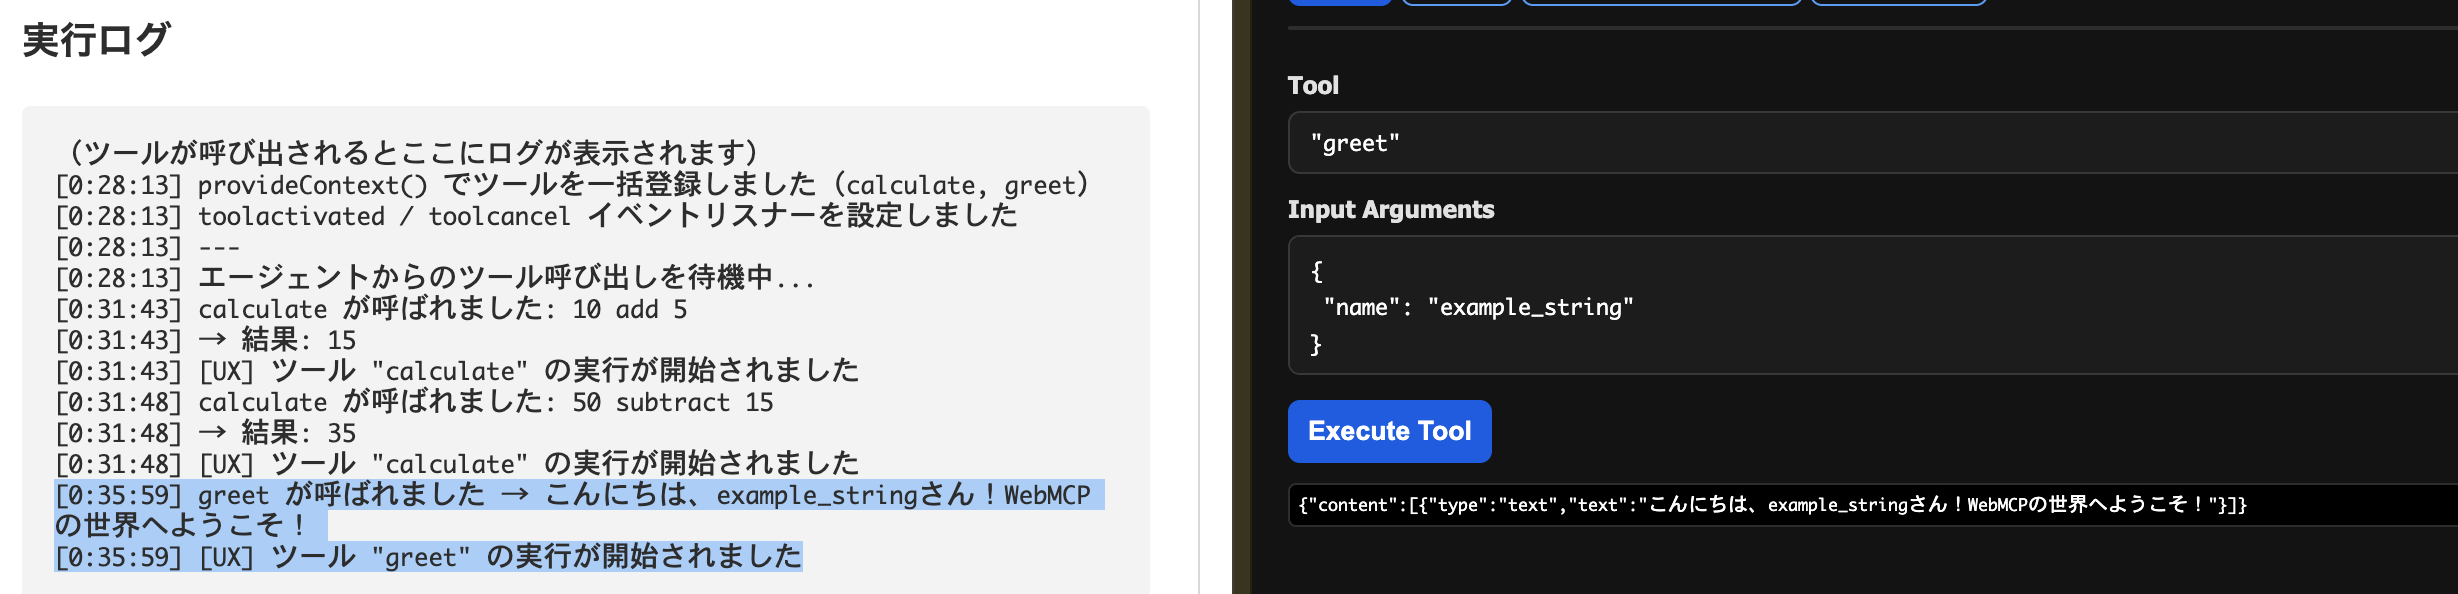Click the Input Arguments label
The height and width of the screenshot is (594, 2458).
(x=1390, y=210)
